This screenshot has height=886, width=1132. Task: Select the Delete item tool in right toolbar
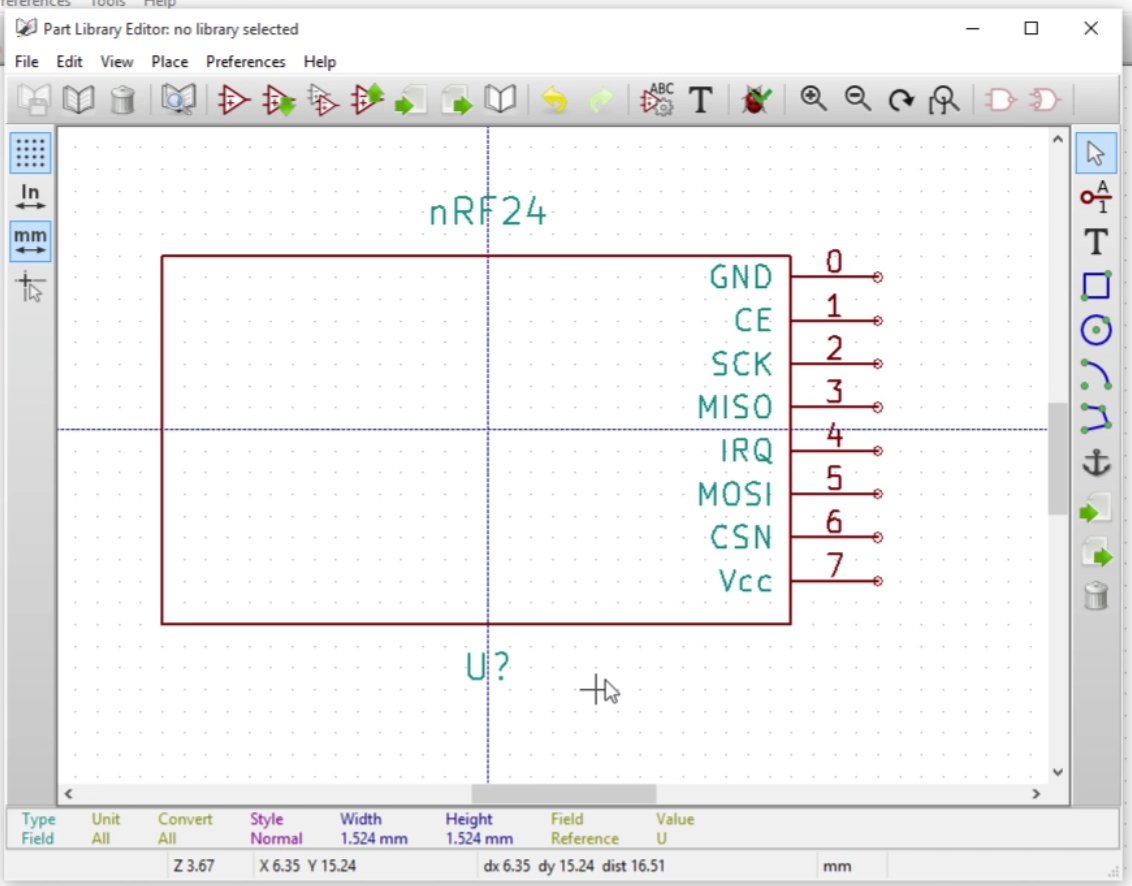coord(1096,596)
